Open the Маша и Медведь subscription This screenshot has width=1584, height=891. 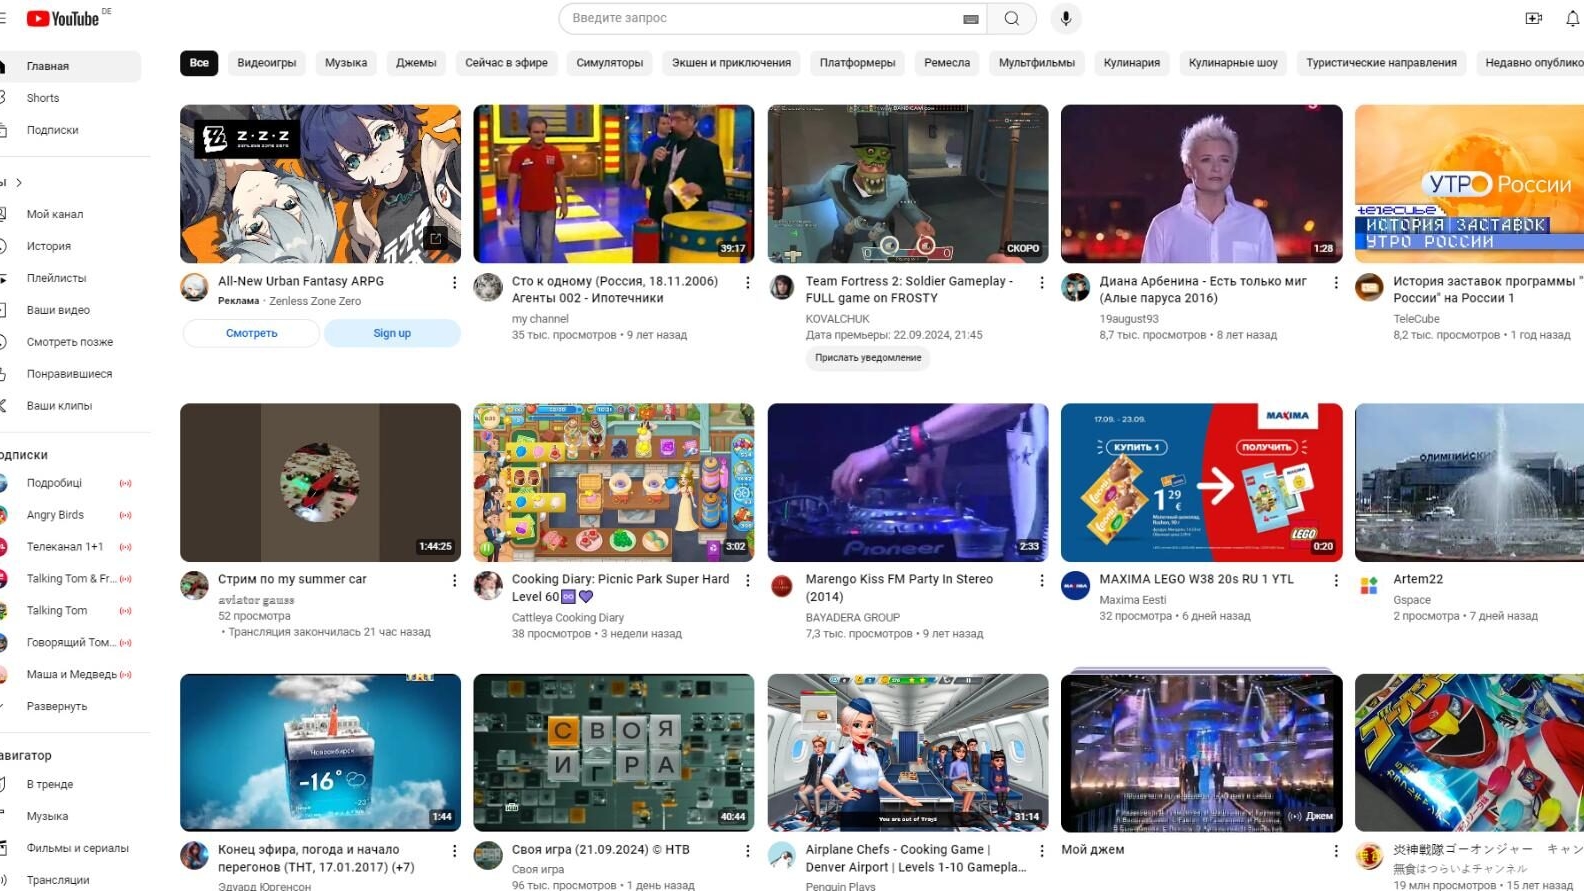[71, 675]
